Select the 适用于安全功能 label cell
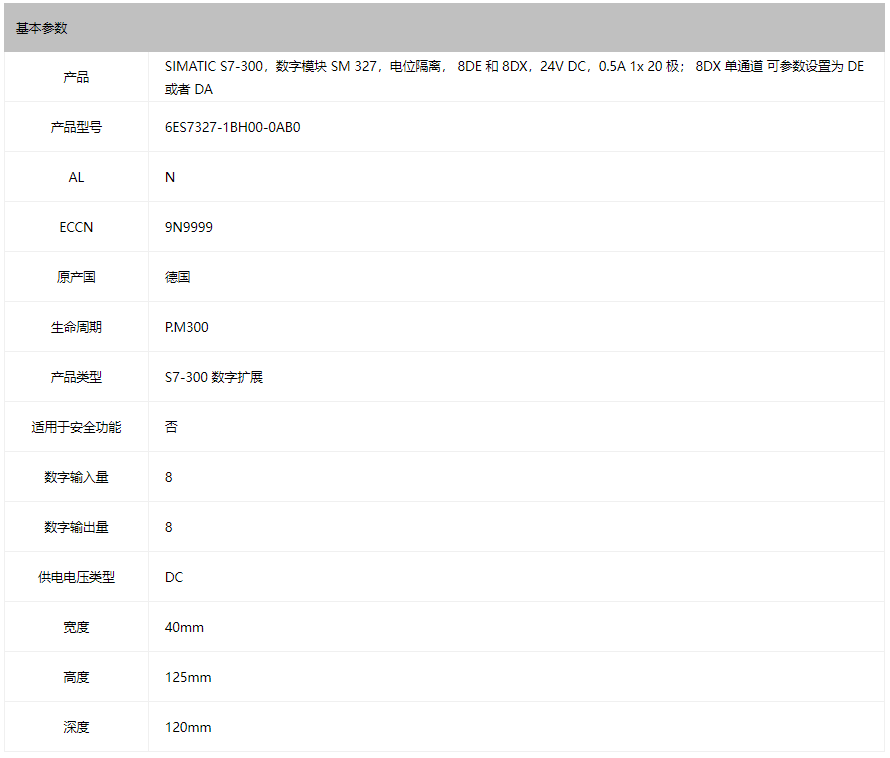The width and height of the screenshot is (890, 758). [x=76, y=427]
